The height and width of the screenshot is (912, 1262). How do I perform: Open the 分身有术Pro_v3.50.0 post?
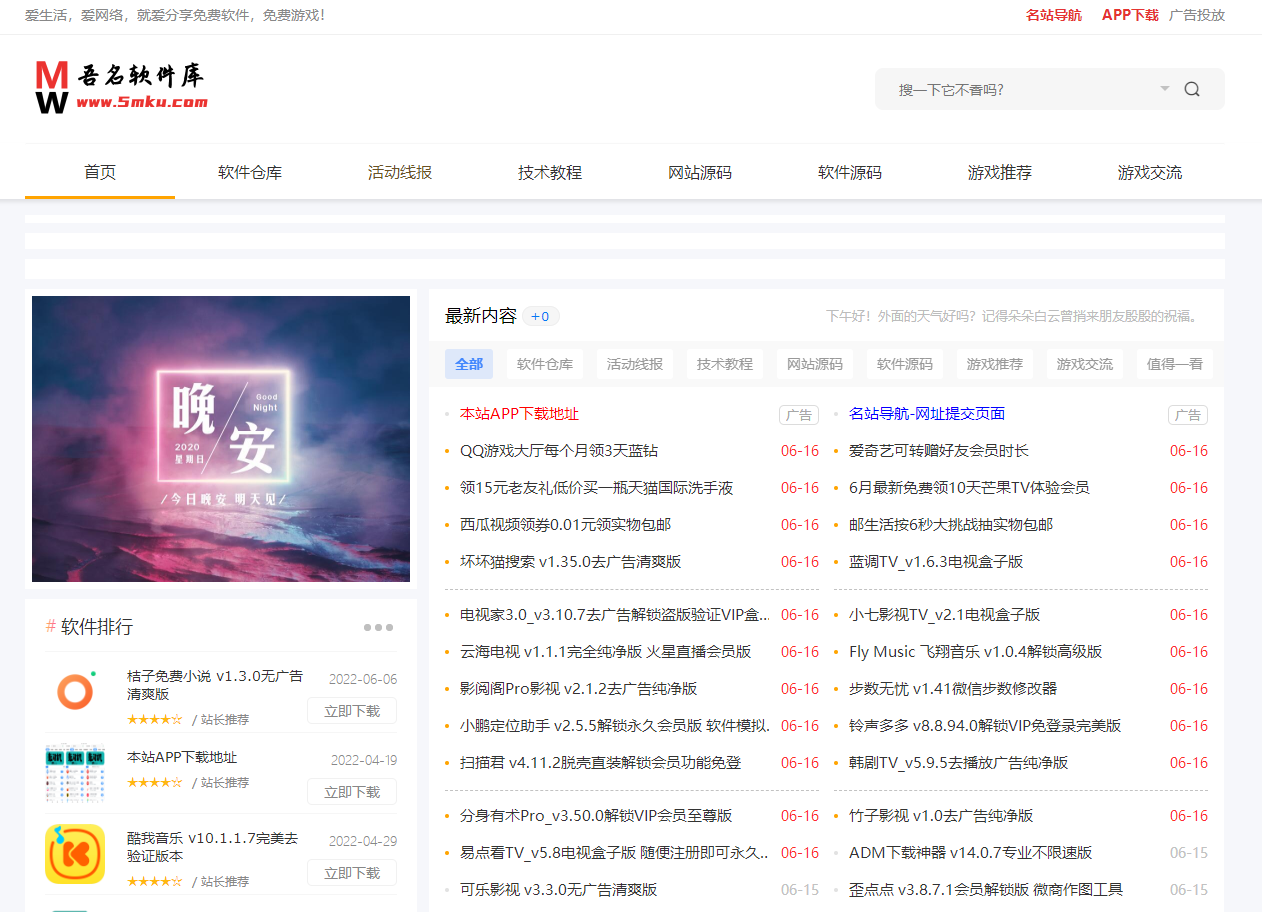[x=596, y=816]
